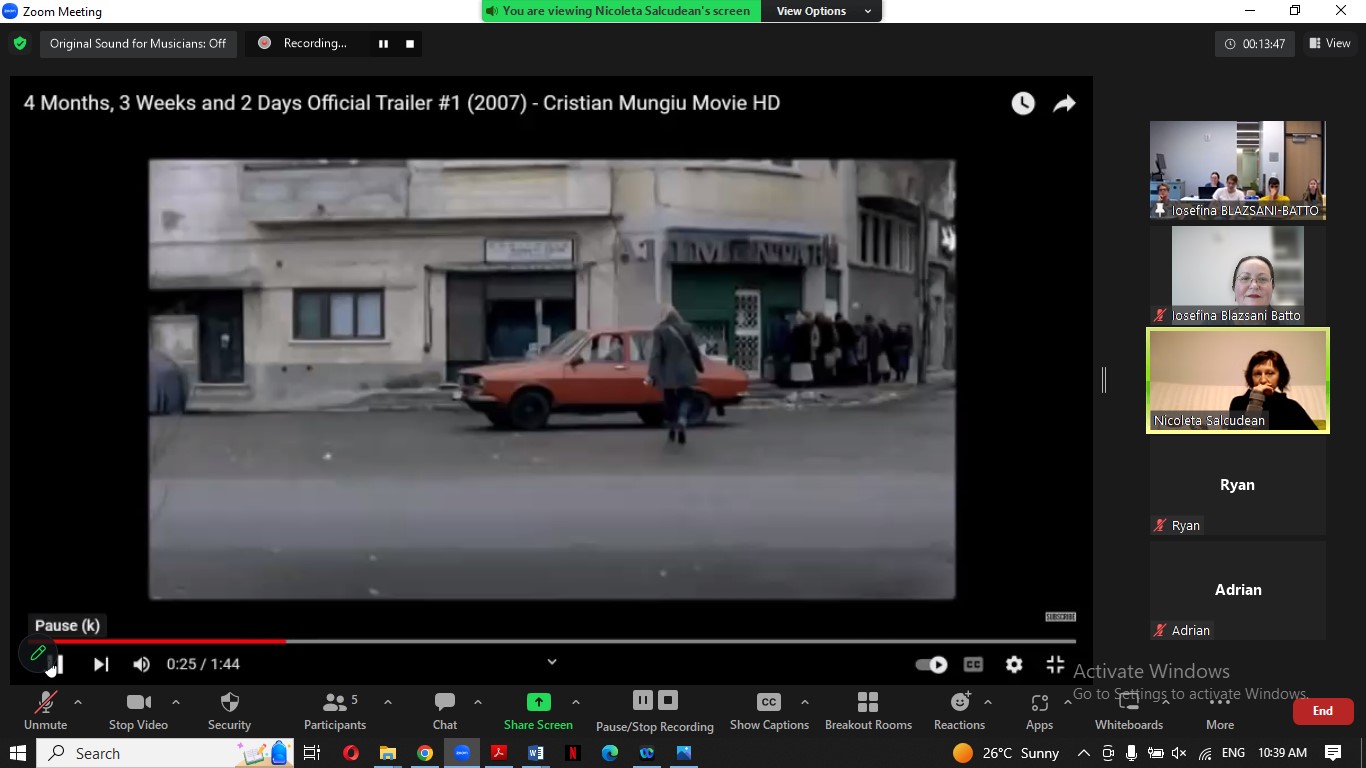This screenshot has height=768, width=1366.
Task: Select Adrian participant tile
Action: click(x=1238, y=590)
